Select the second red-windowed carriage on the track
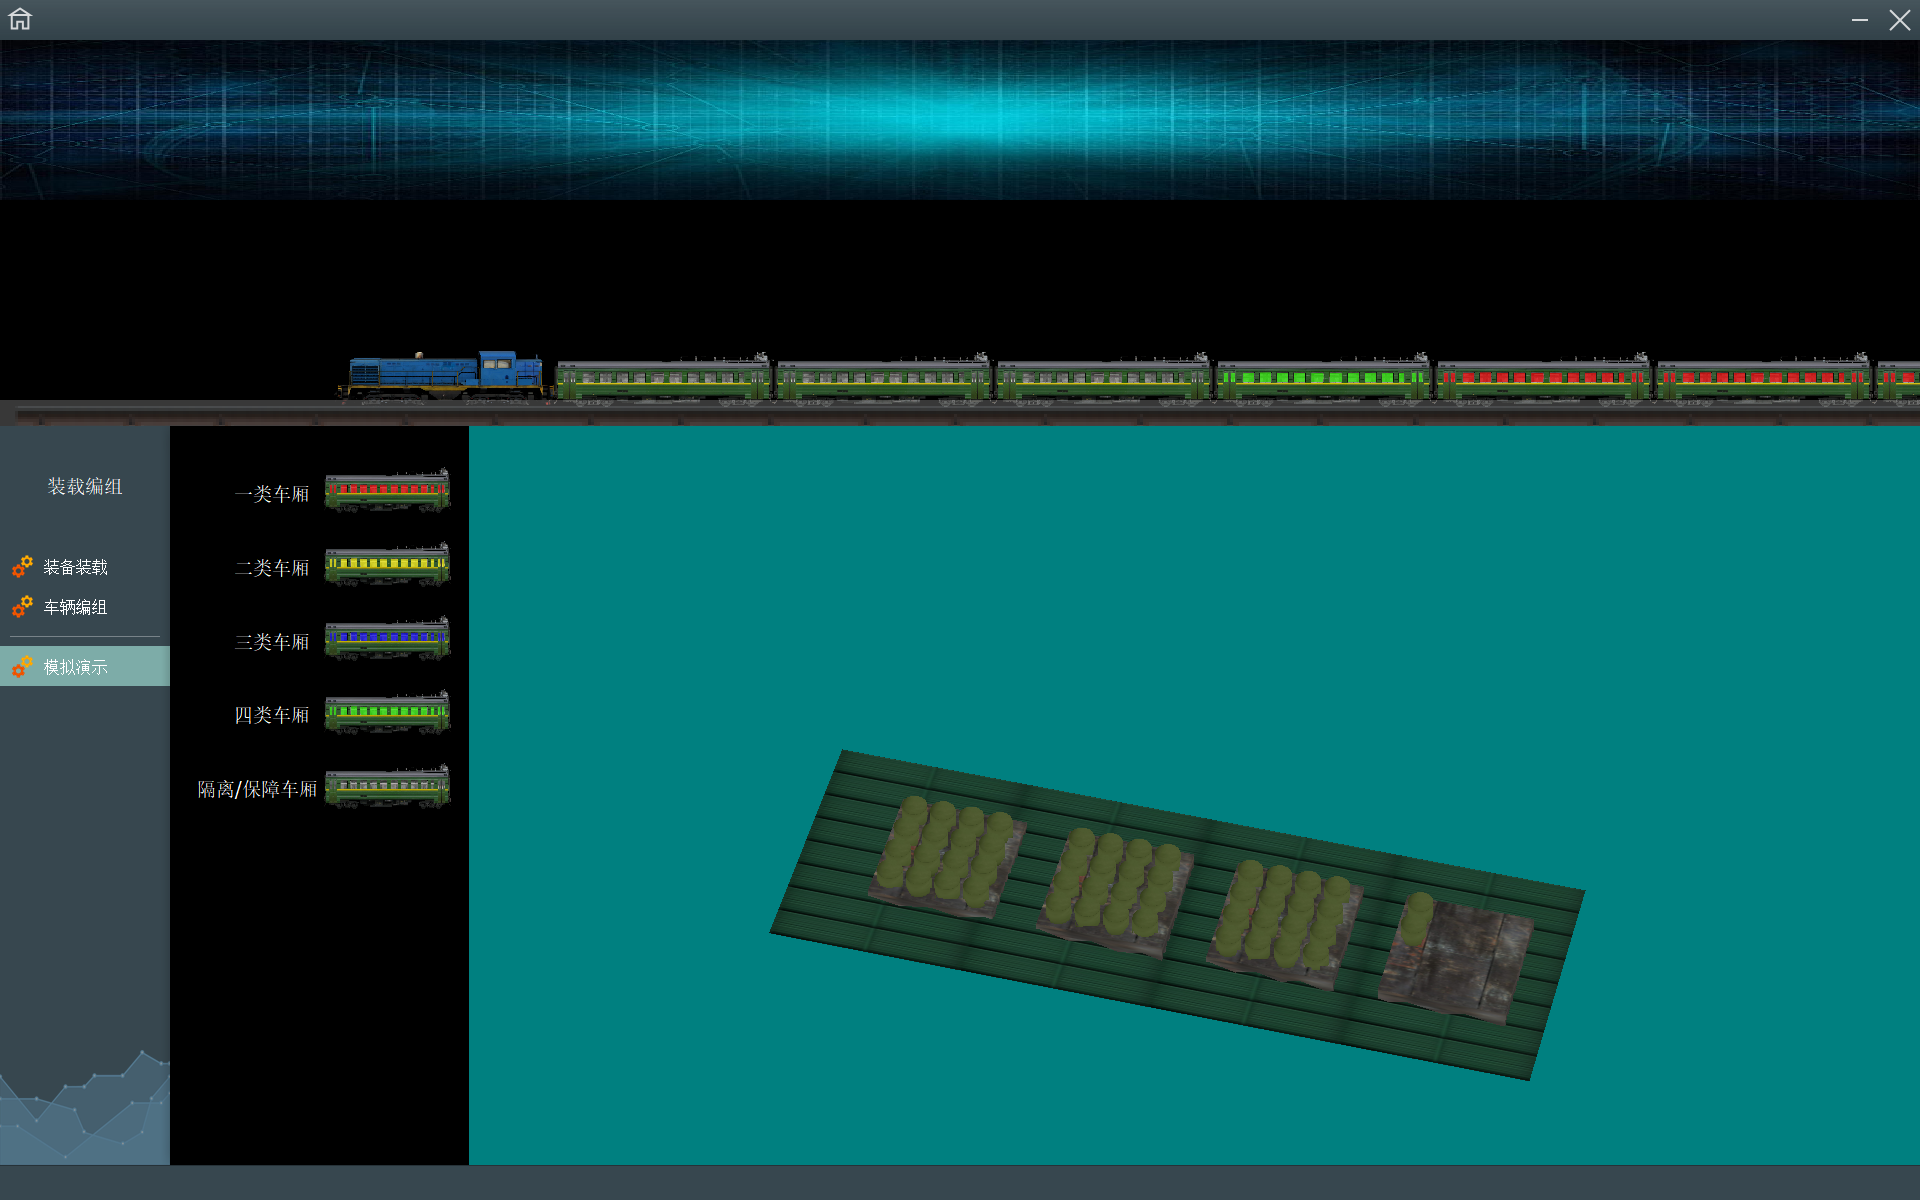The width and height of the screenshot is (1920, 1200). [1764, 380]
